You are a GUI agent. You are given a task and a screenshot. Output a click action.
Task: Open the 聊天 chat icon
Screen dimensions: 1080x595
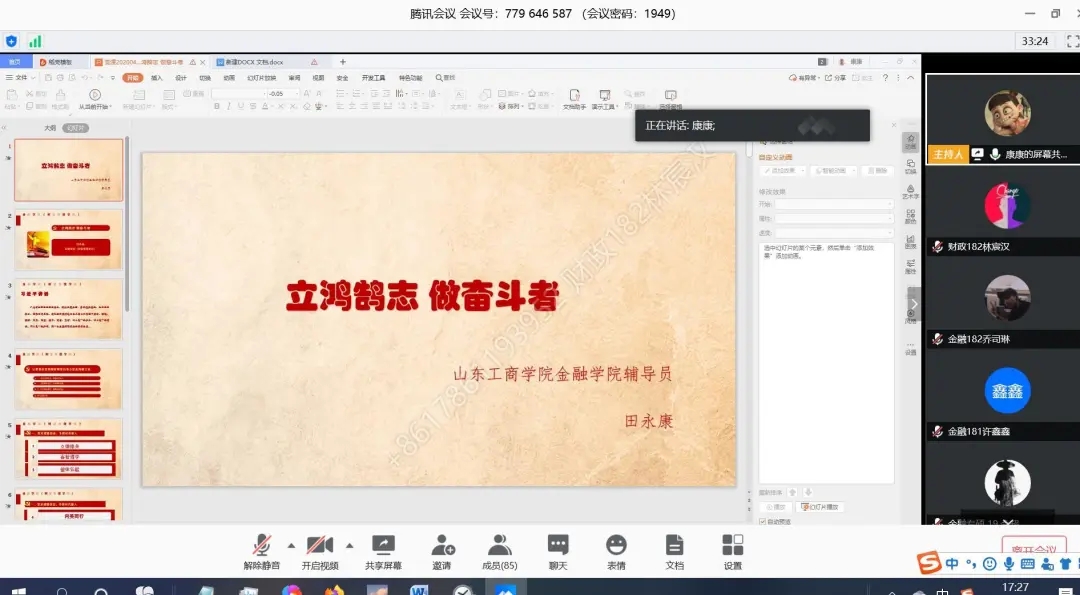point(558,545)
